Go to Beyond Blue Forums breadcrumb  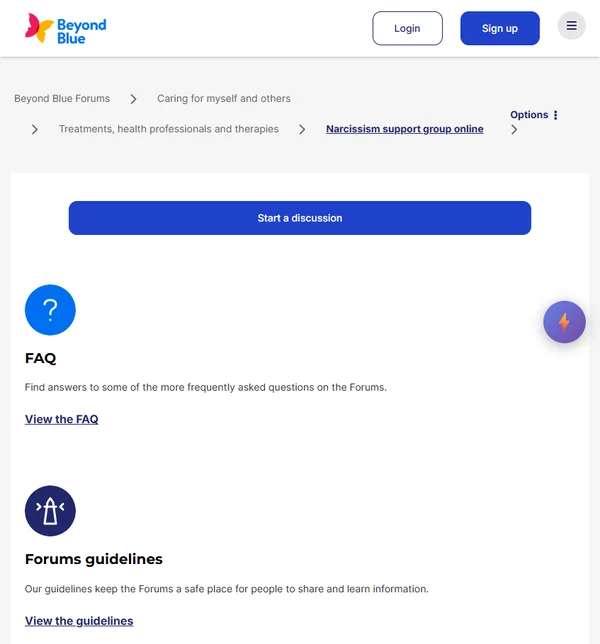(x=62, y=99)
